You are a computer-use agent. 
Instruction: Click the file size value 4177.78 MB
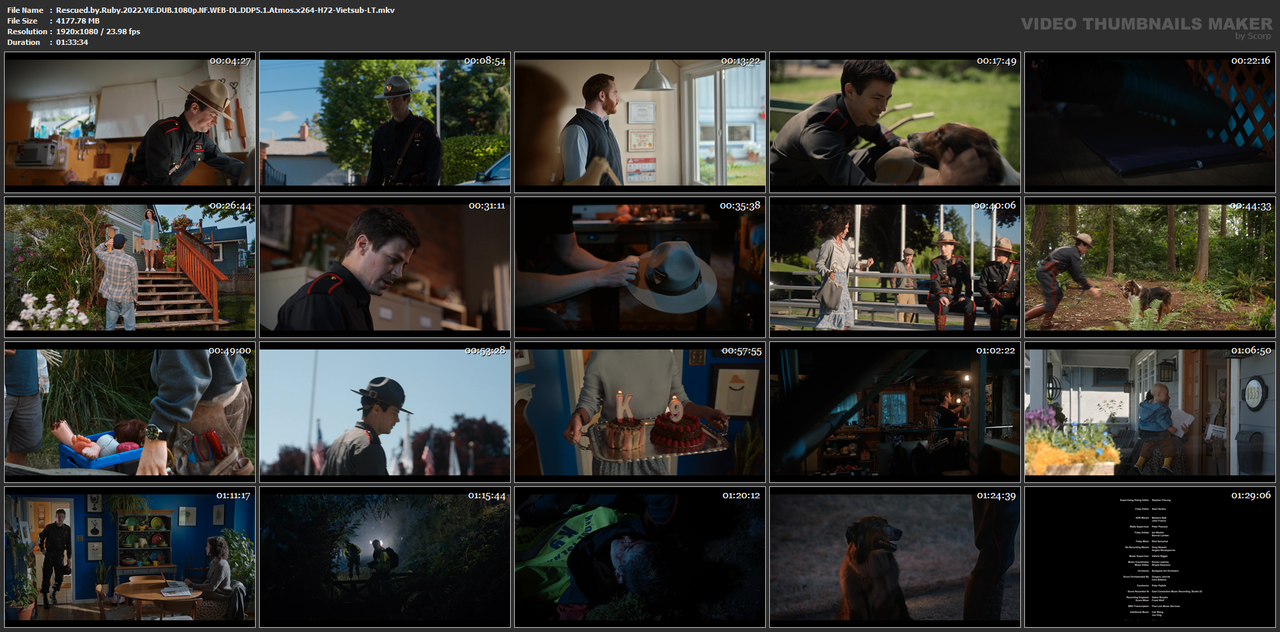click(78, 20)
